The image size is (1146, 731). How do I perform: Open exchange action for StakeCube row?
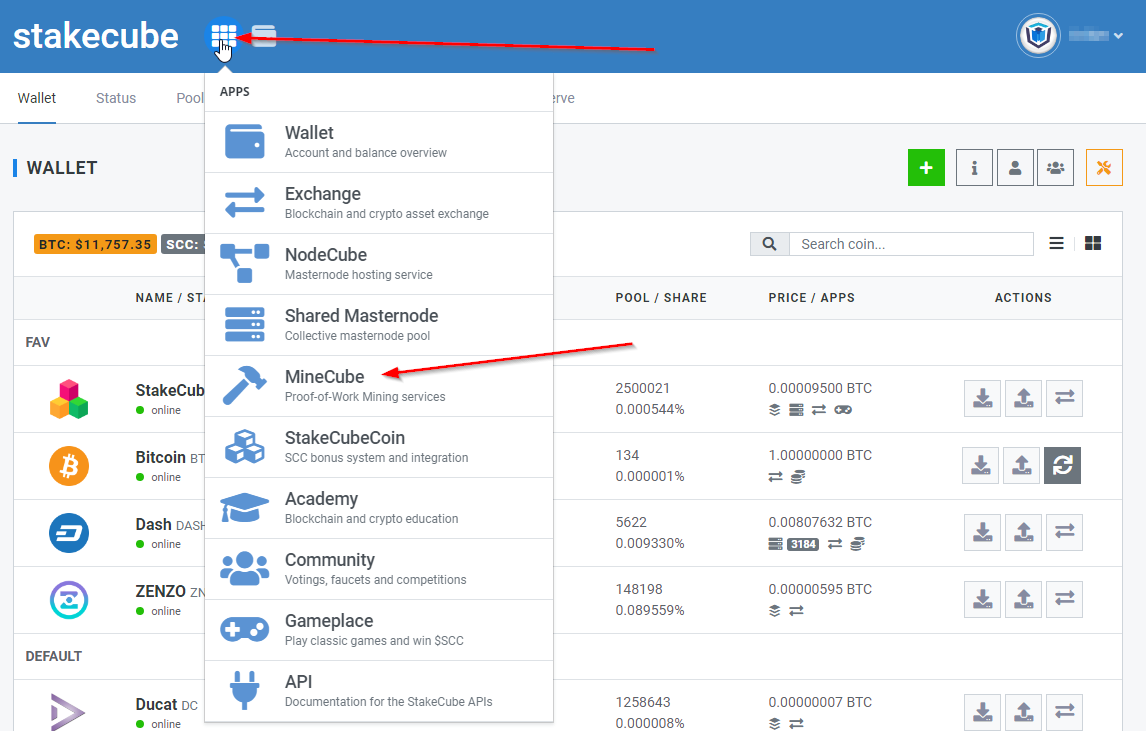point(1064,398)
